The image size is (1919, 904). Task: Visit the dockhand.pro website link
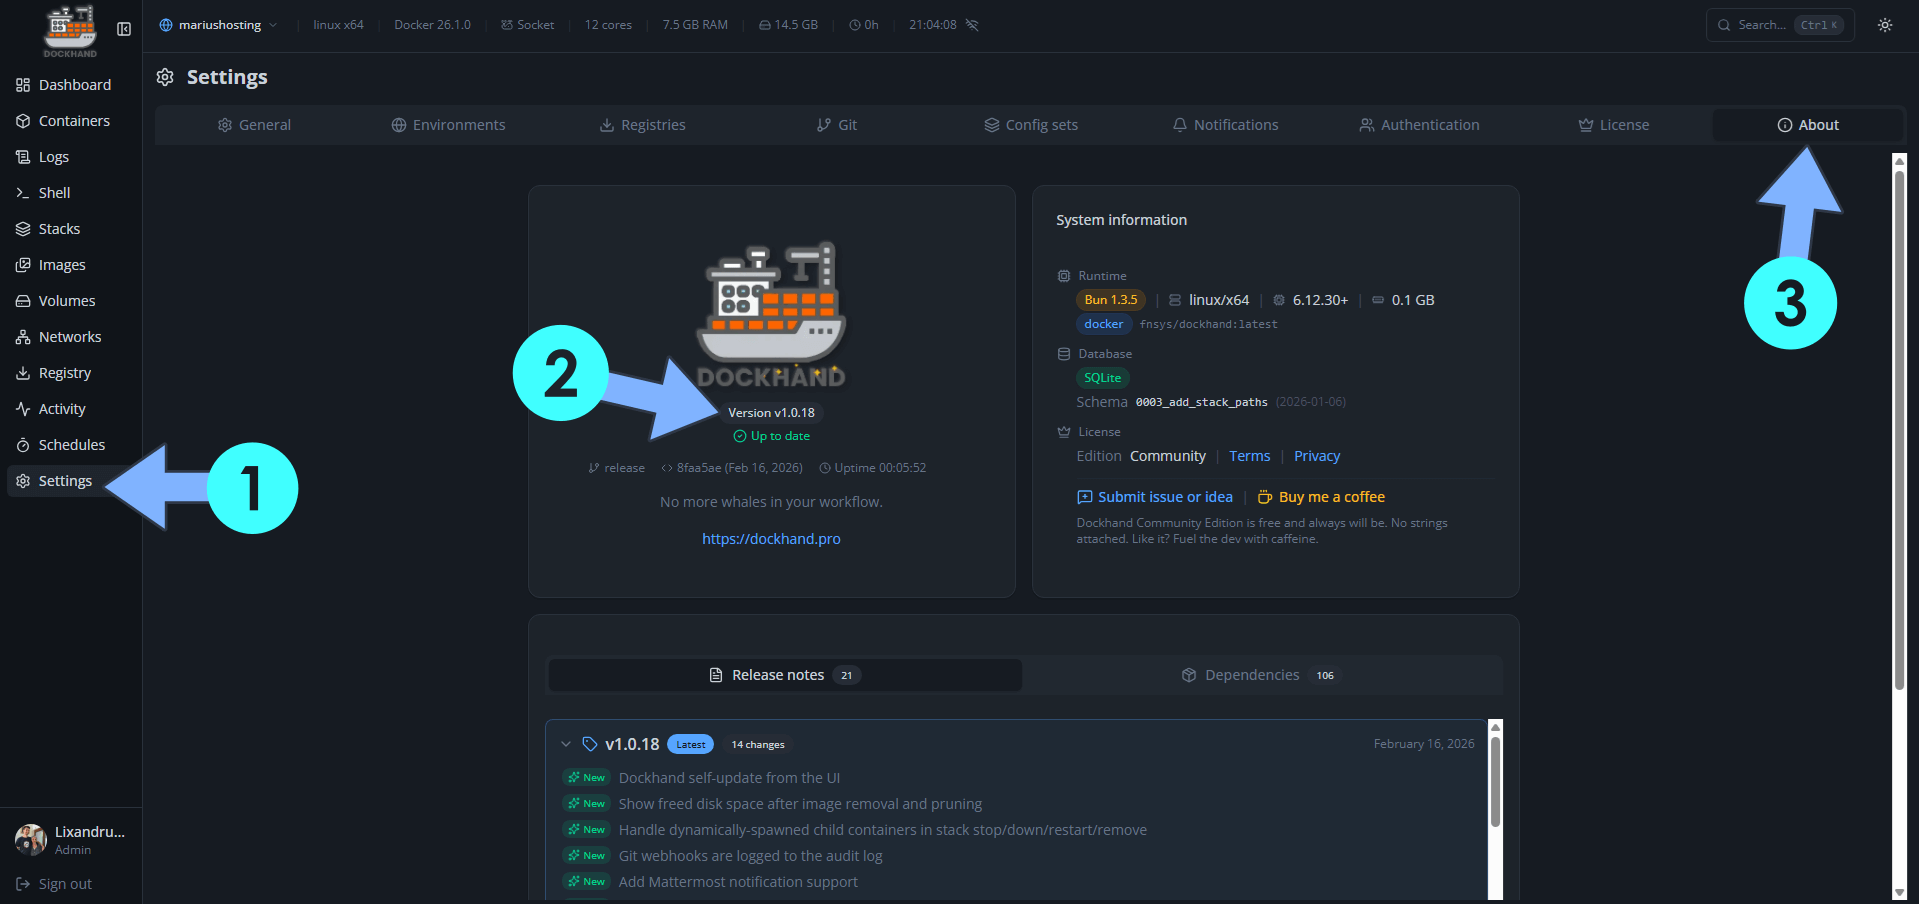tap(770, 538)
